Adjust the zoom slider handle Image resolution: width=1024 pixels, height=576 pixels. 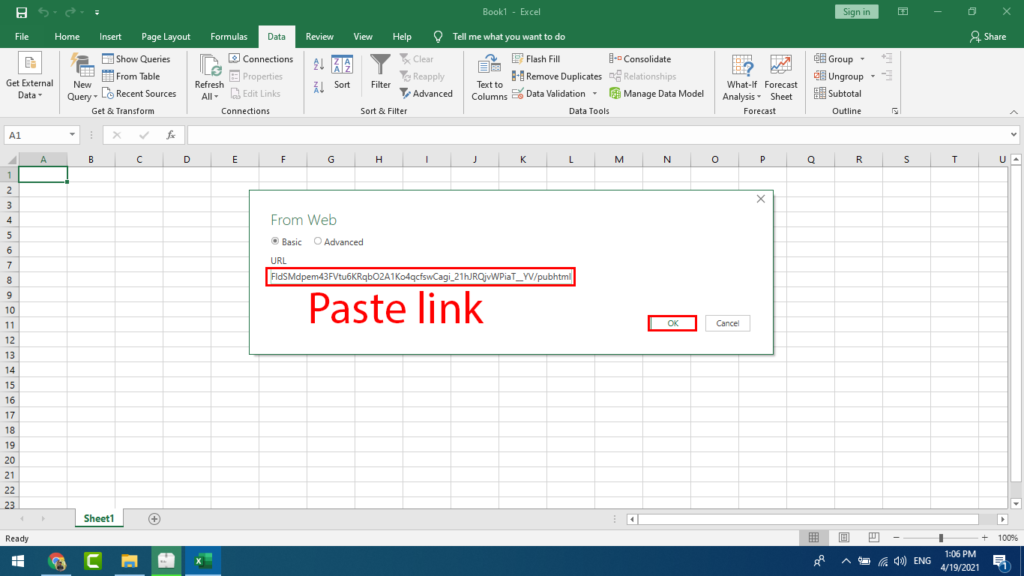point(941,537)
